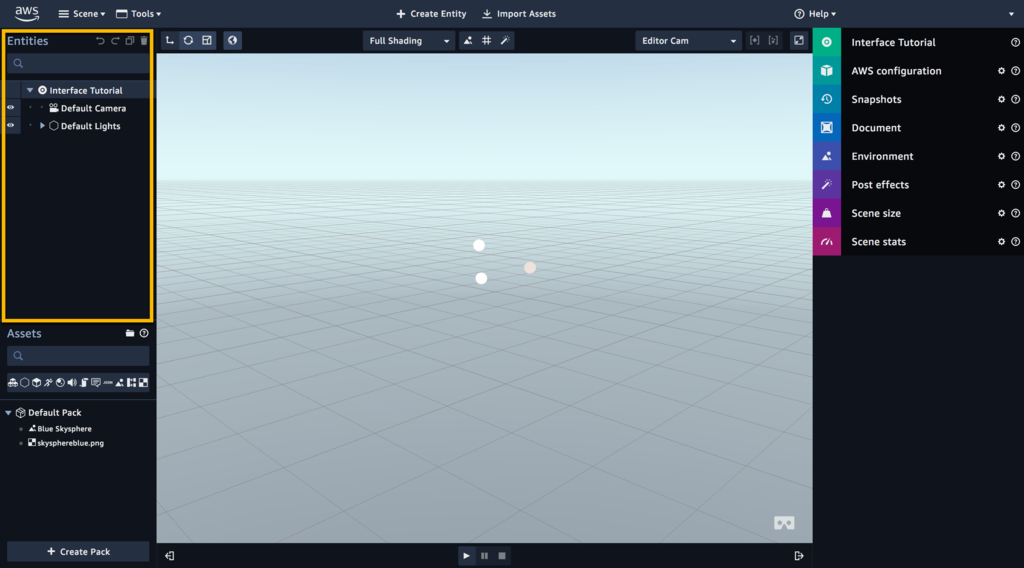The height and width of the screenshot is (568, 1024).
Task: Click the fullscreen viewport icon
Action: [x=799, y=40]
